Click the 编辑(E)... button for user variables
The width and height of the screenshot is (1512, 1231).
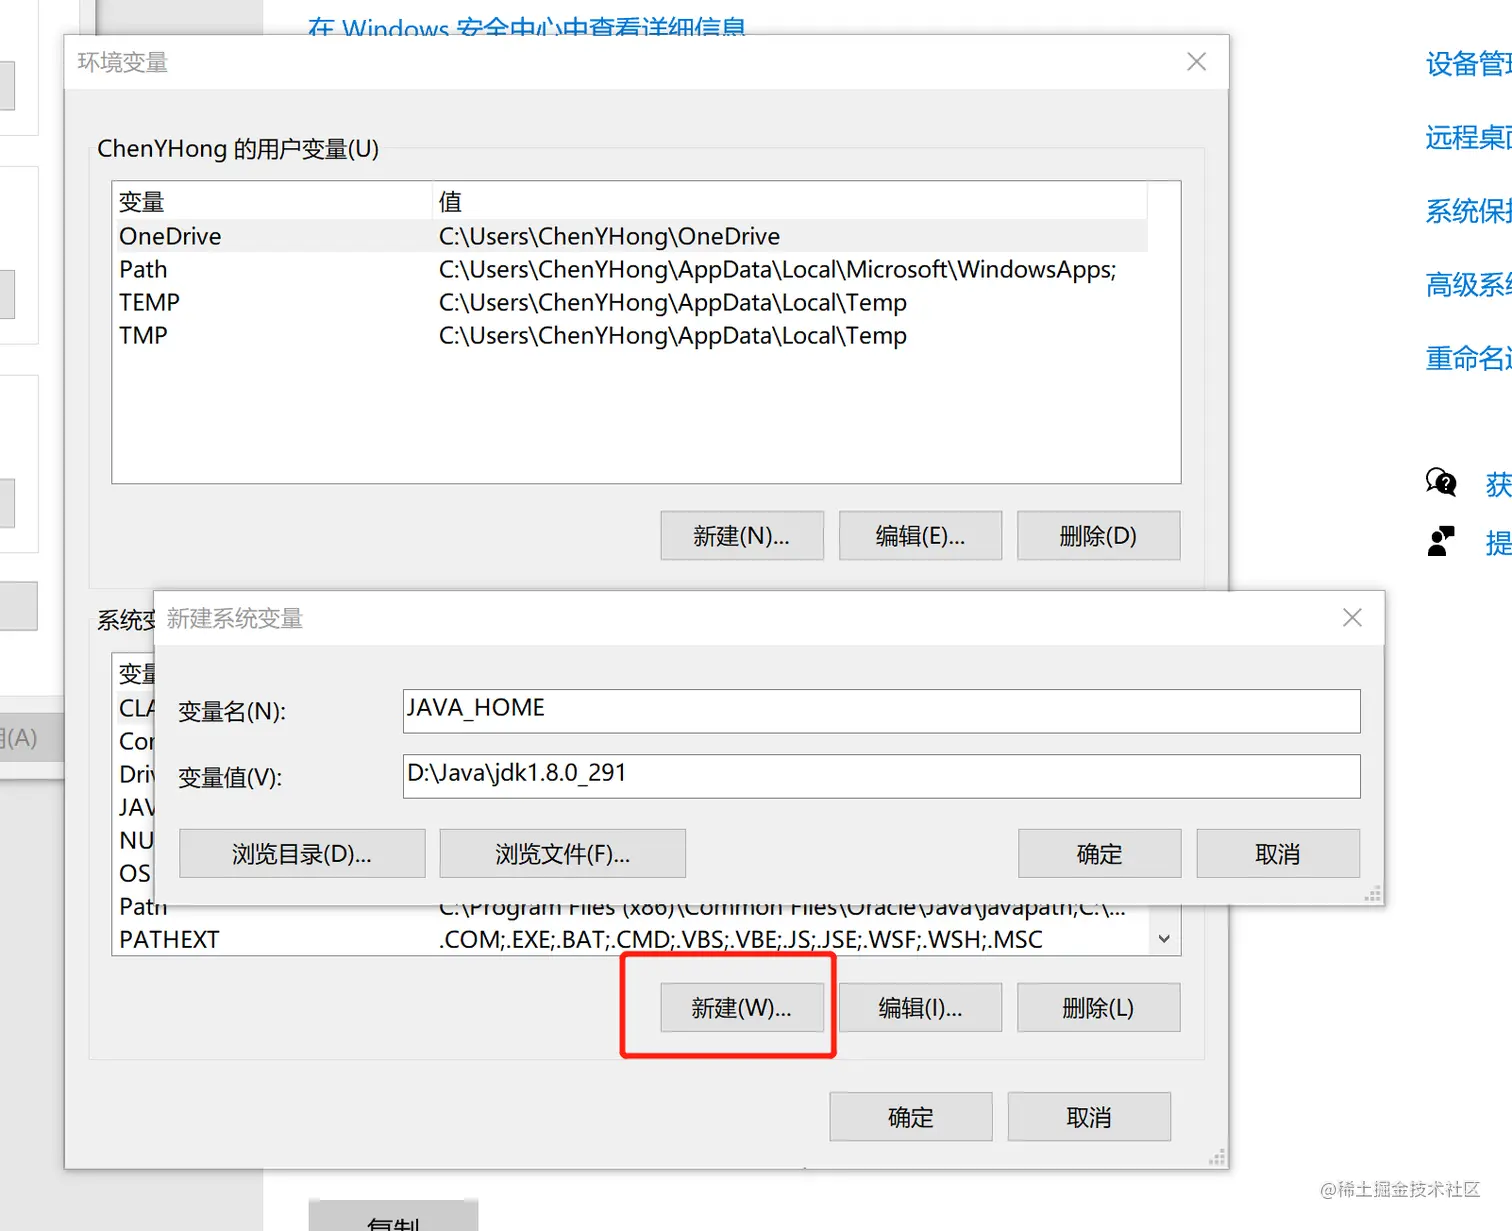pos(920,536)
